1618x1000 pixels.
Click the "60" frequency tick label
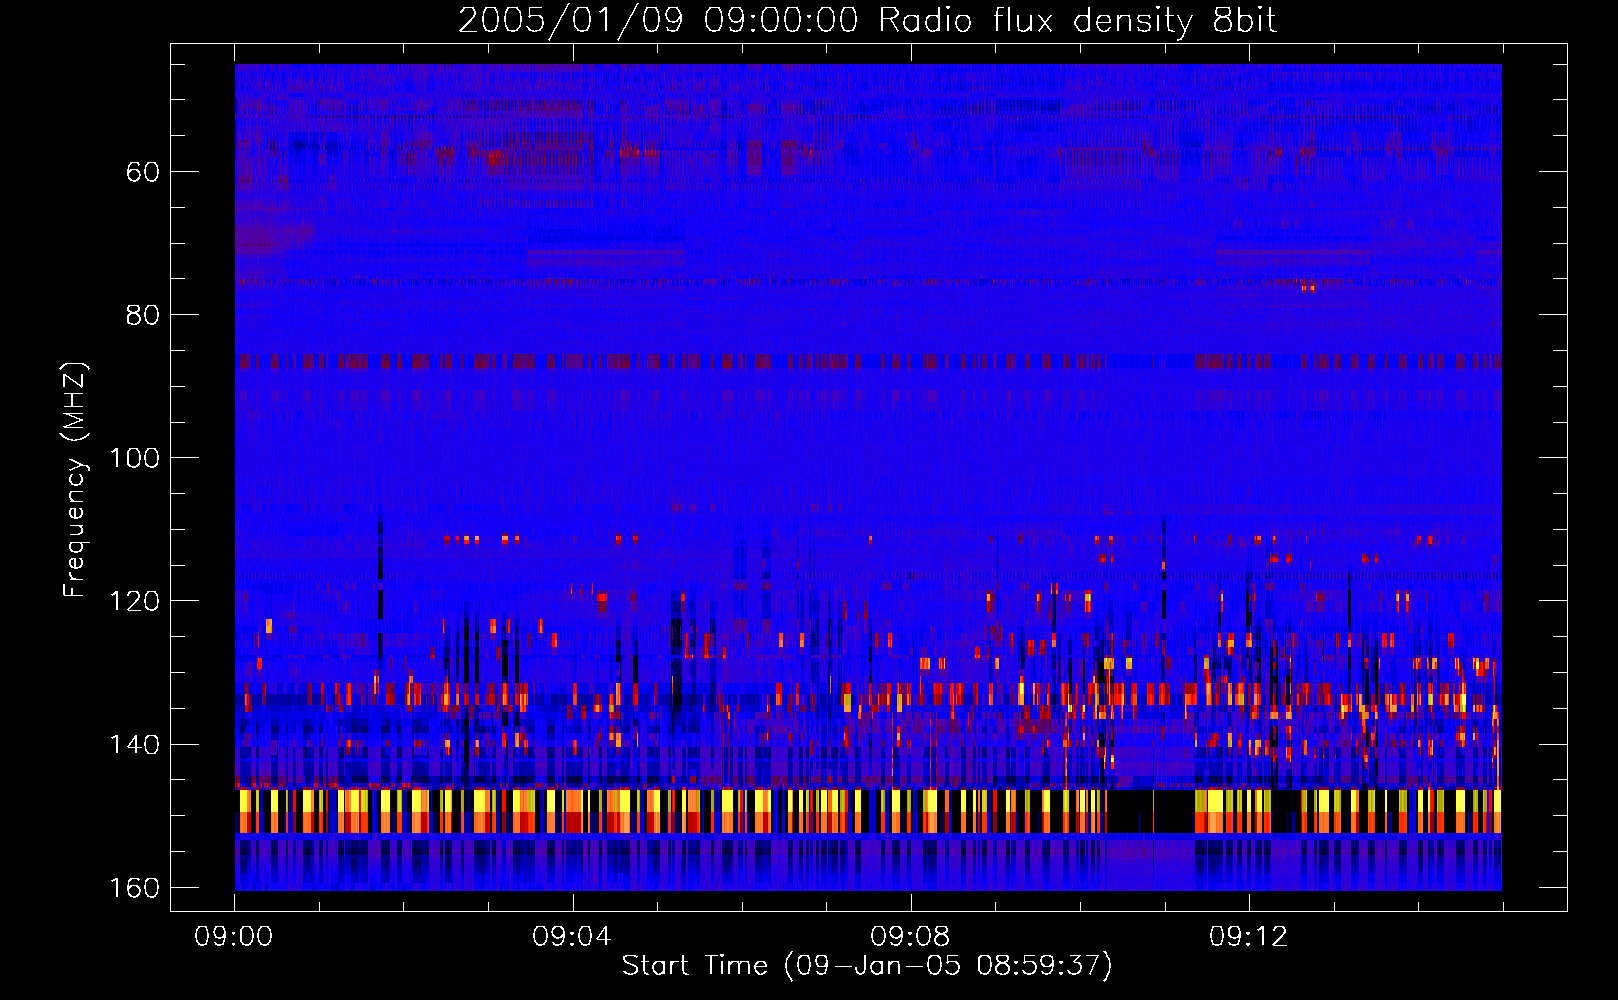[142, 172]
